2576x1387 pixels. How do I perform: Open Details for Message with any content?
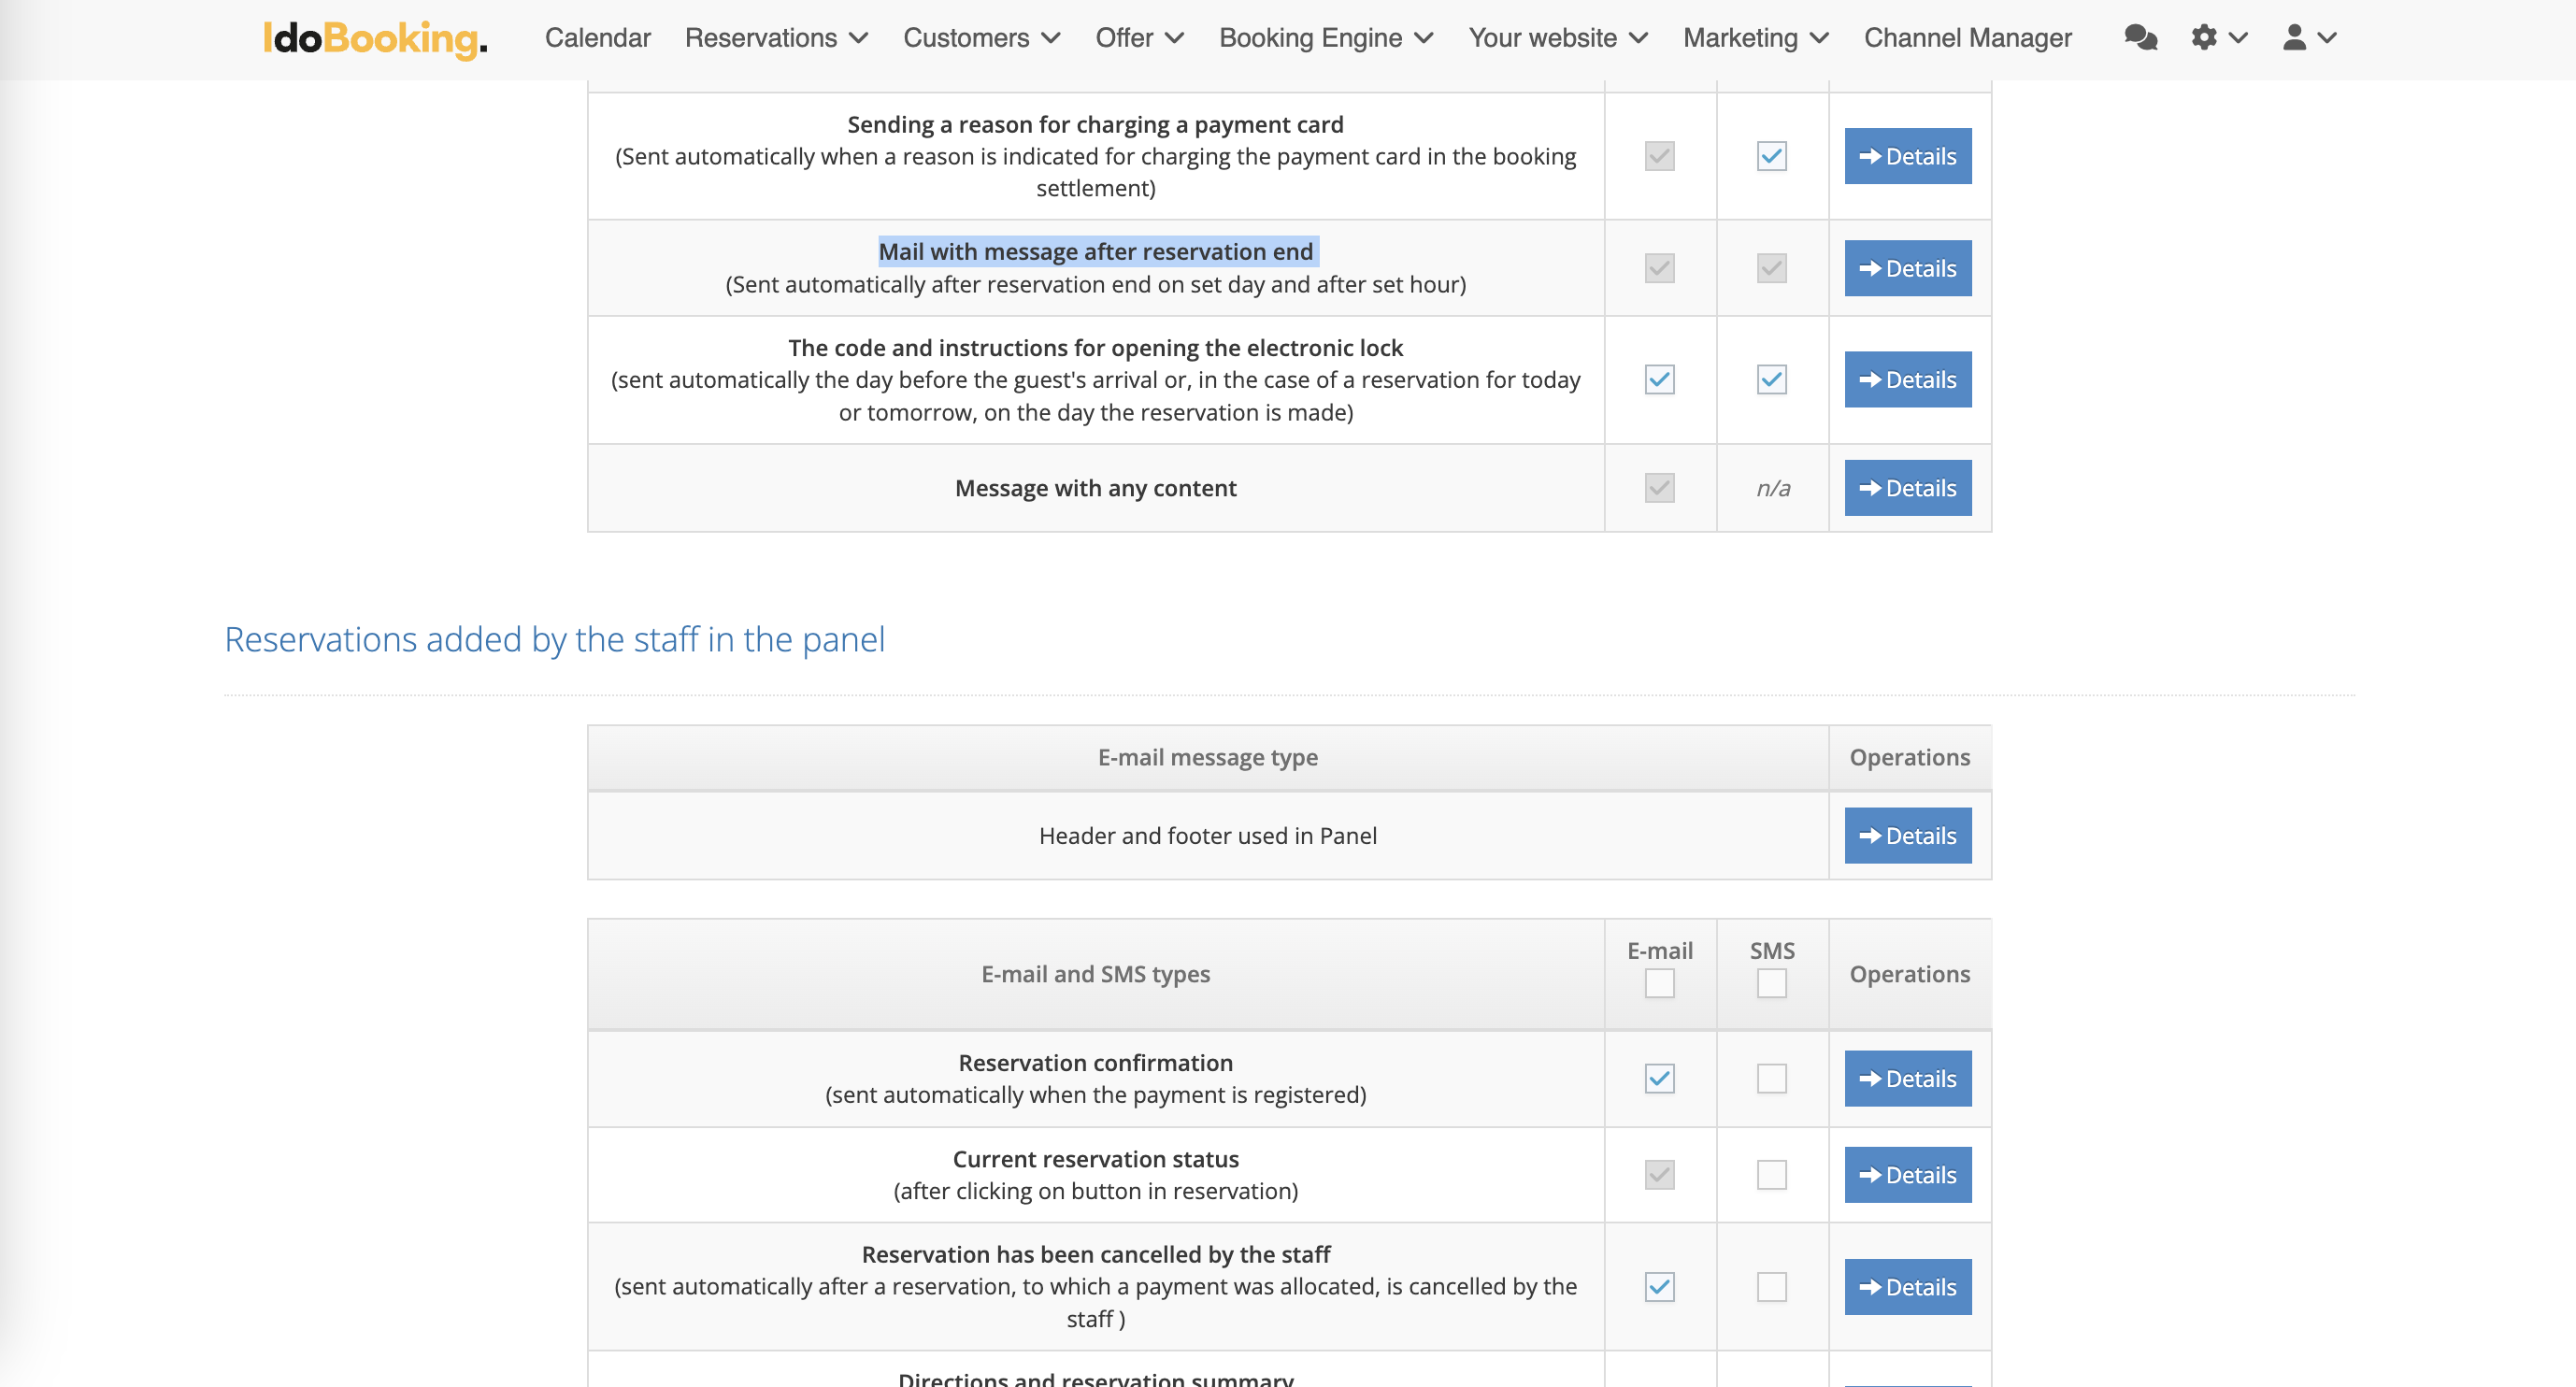click(1907, 488)
